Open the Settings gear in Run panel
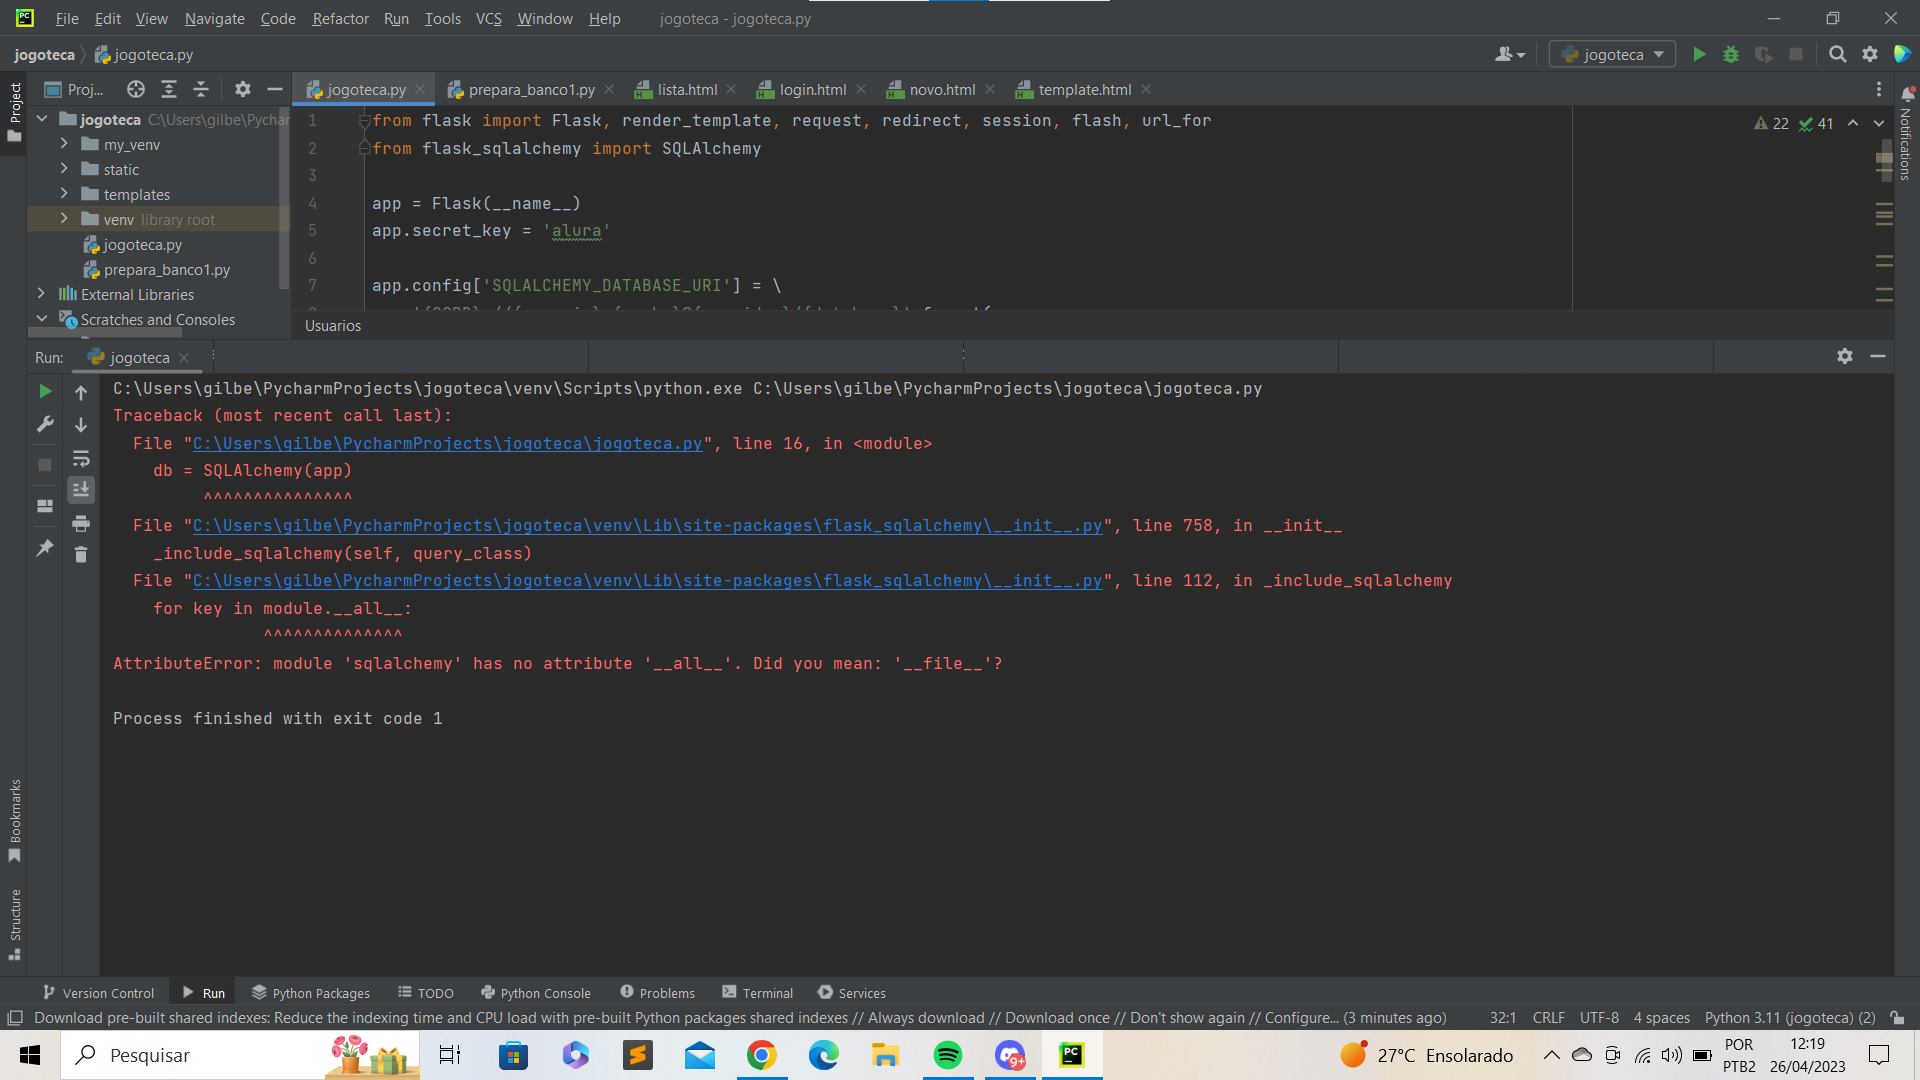1920x1080 pixels. (x=1845, y=355)
